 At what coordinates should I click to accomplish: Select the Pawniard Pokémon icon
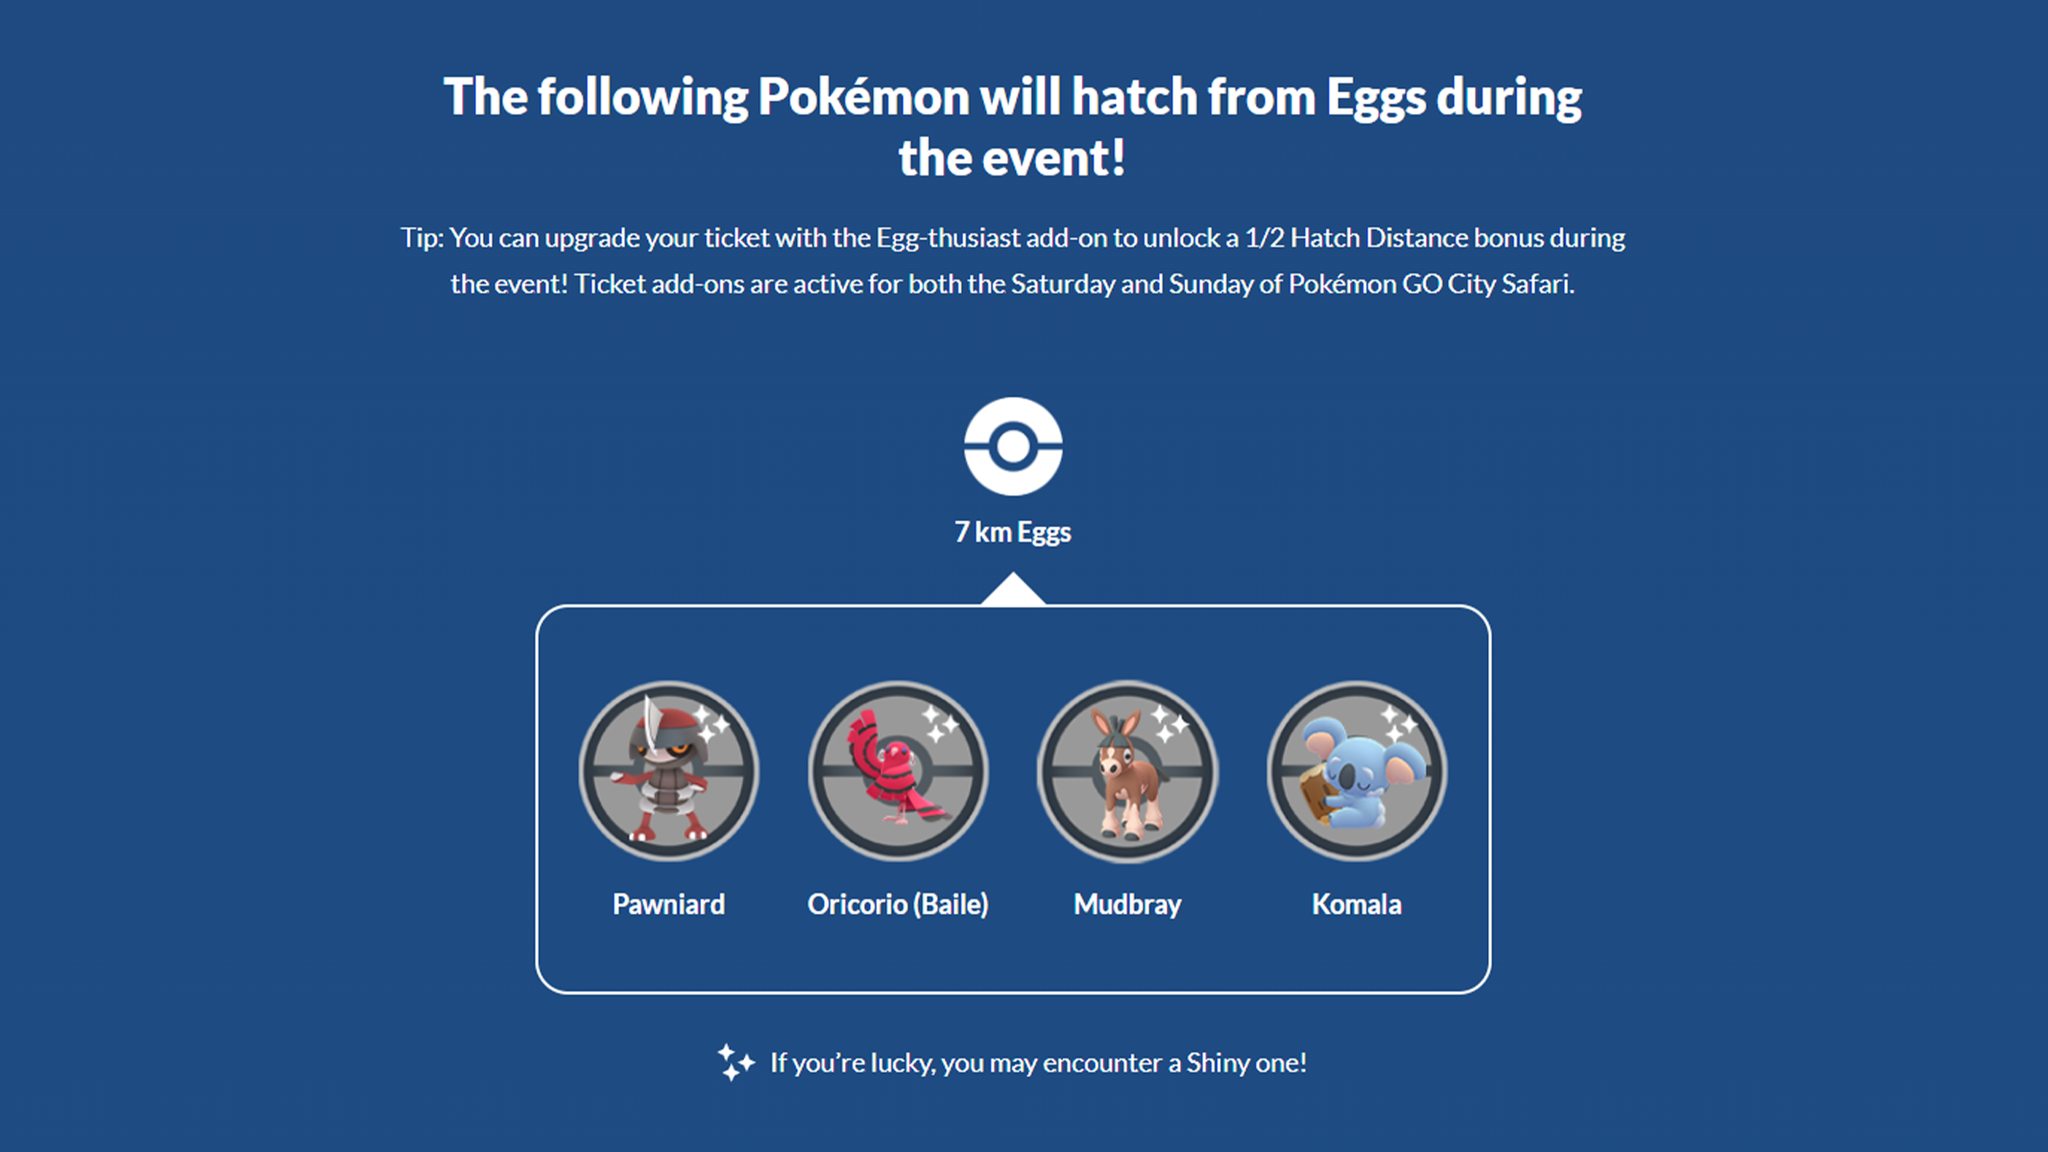pos(668,772)
